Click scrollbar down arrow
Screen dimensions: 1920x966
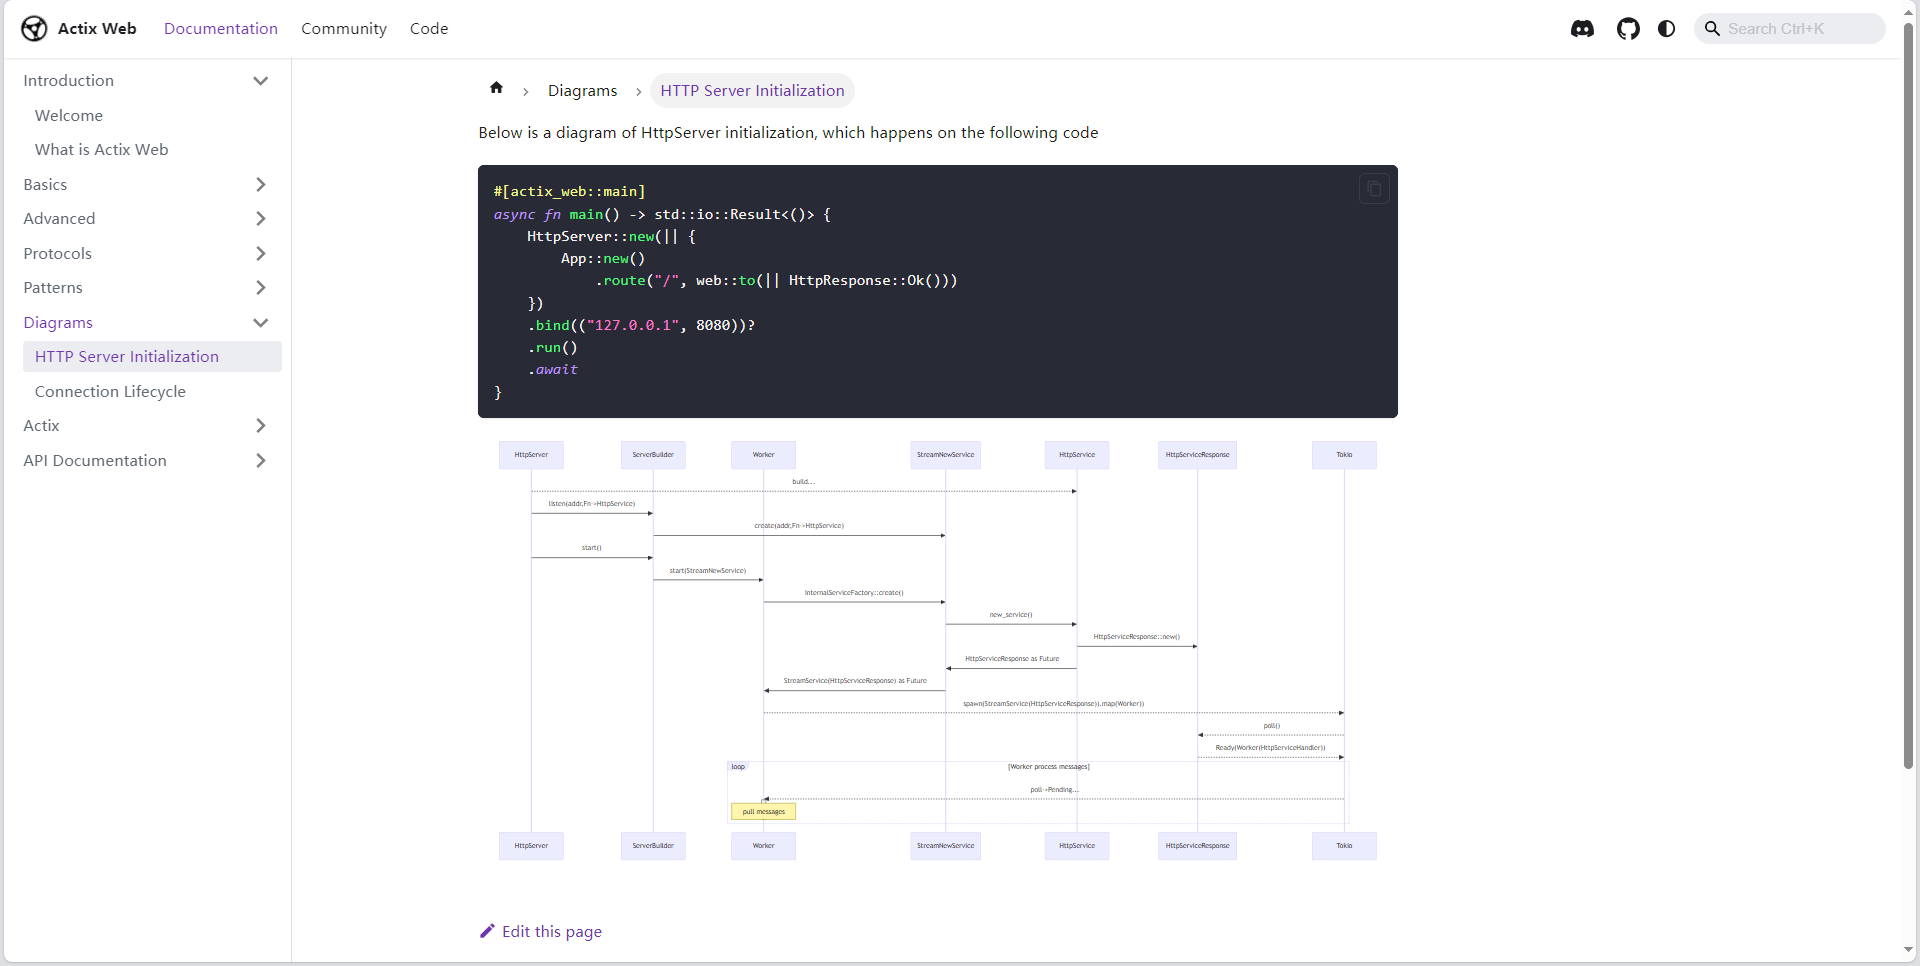1908,951
